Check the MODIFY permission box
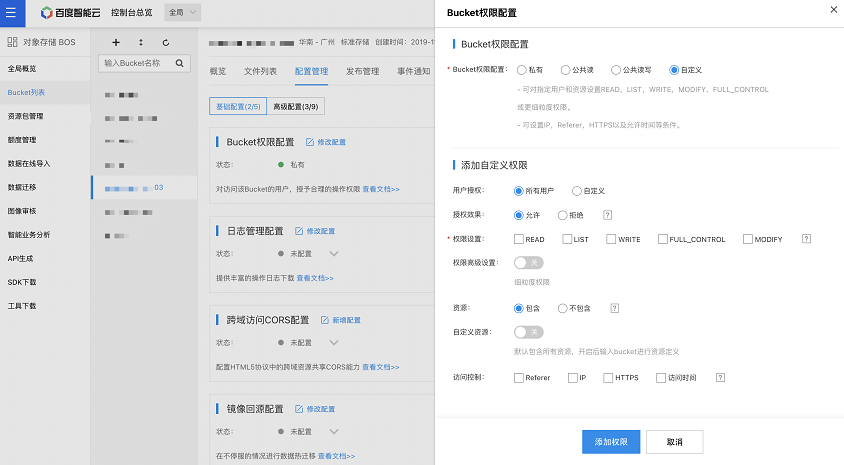The width and height of the screenshot is (844, 465). [x=748, y=239]
